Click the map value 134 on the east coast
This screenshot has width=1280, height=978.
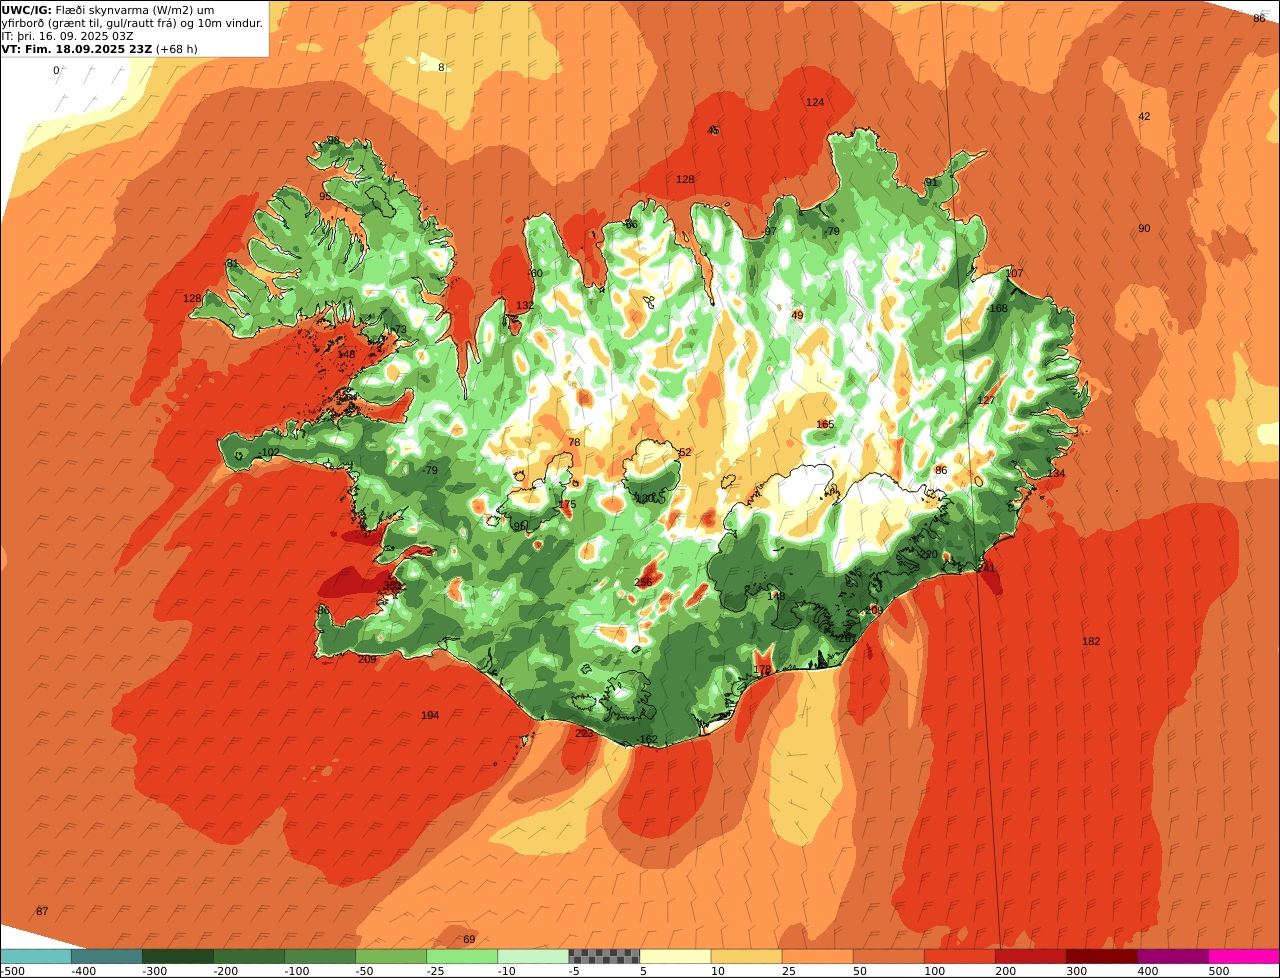point(1056,474)
